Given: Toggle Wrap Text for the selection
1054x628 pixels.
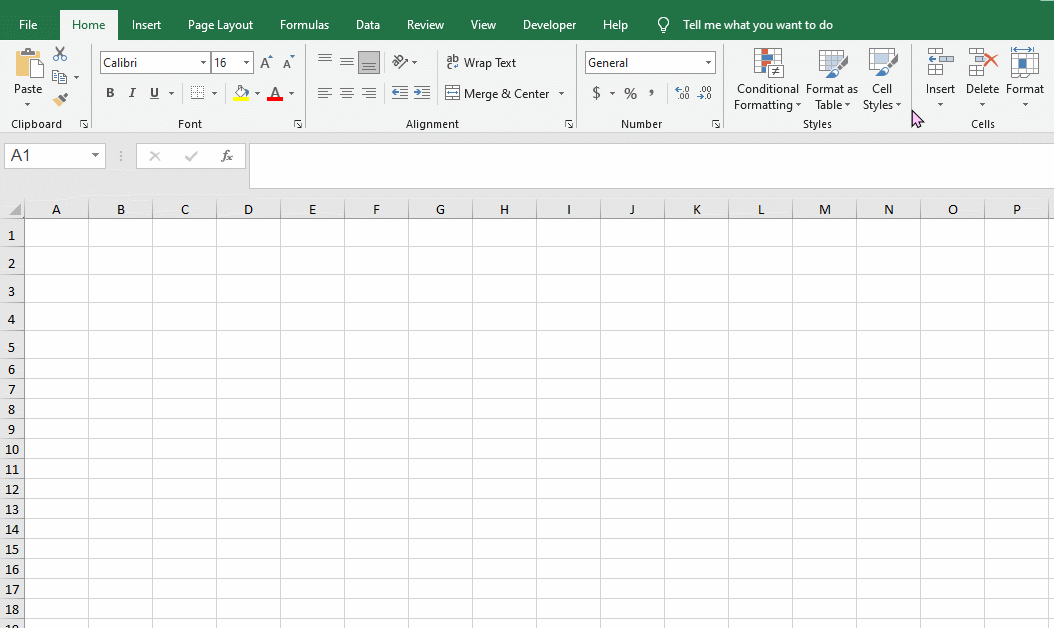Looking at the screenshot, I should (481, 62).
